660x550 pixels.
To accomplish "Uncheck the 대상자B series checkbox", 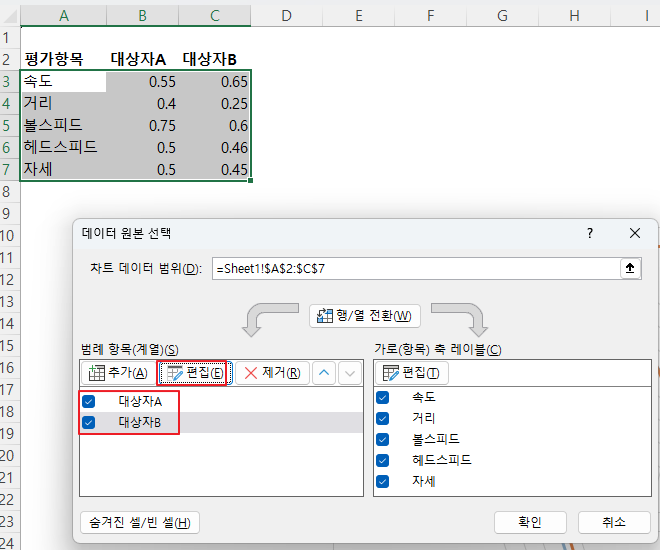I will point(88,422).
